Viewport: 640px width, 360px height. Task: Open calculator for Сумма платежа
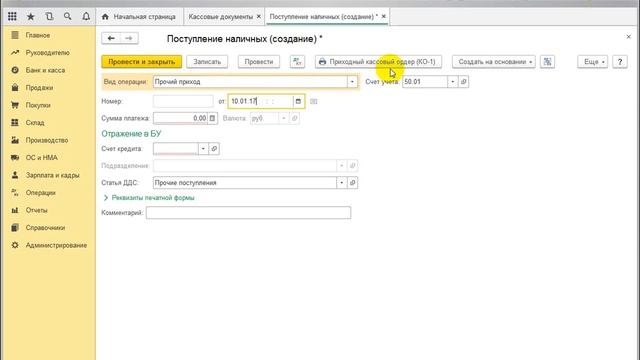[212, 118]
